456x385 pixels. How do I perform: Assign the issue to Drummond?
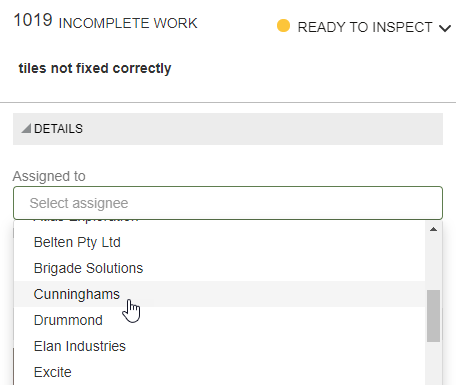[219, 320]
